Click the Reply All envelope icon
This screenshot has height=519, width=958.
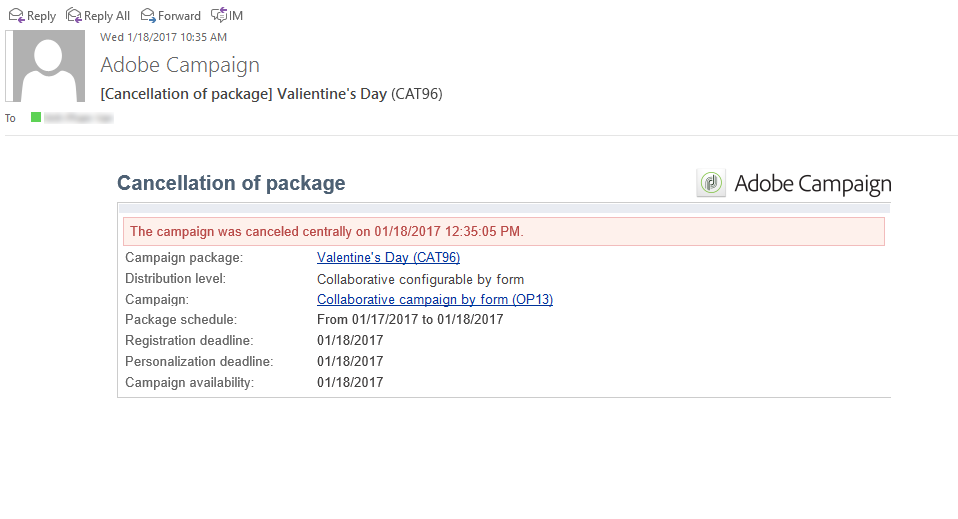[x=73, y=15]
